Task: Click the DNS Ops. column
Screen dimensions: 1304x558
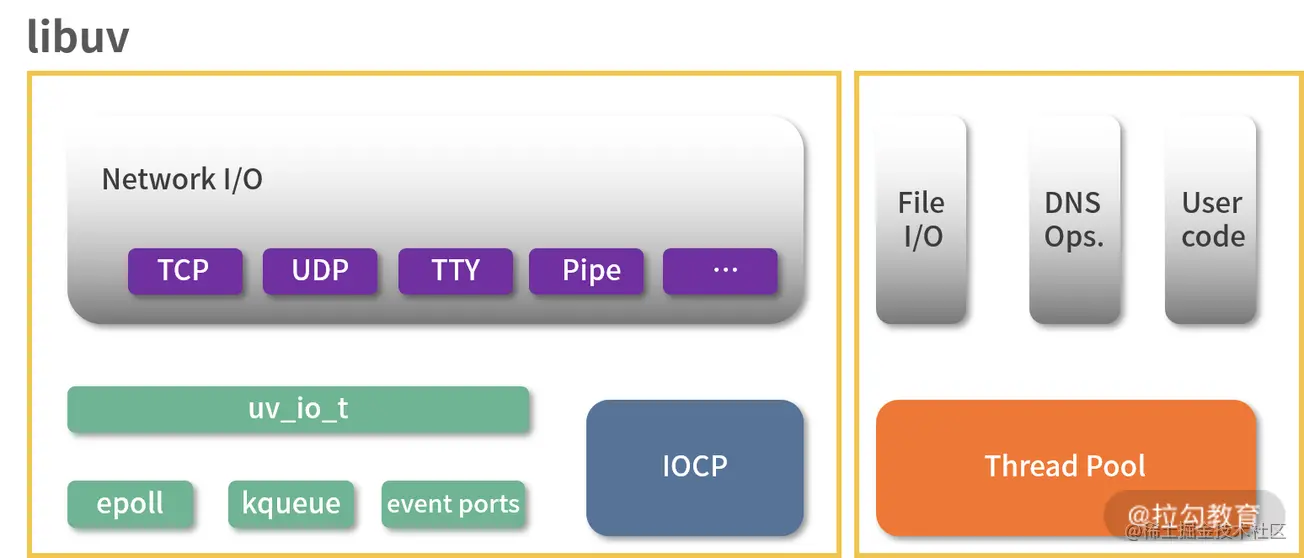Action: click(x=1074, y=220)
